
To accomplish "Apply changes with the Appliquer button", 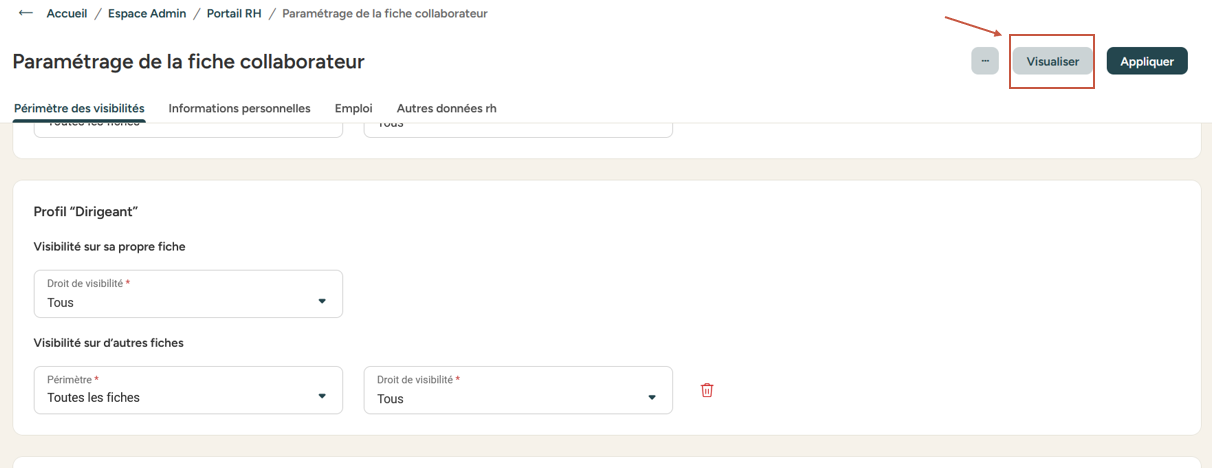I will point(1147,61).
